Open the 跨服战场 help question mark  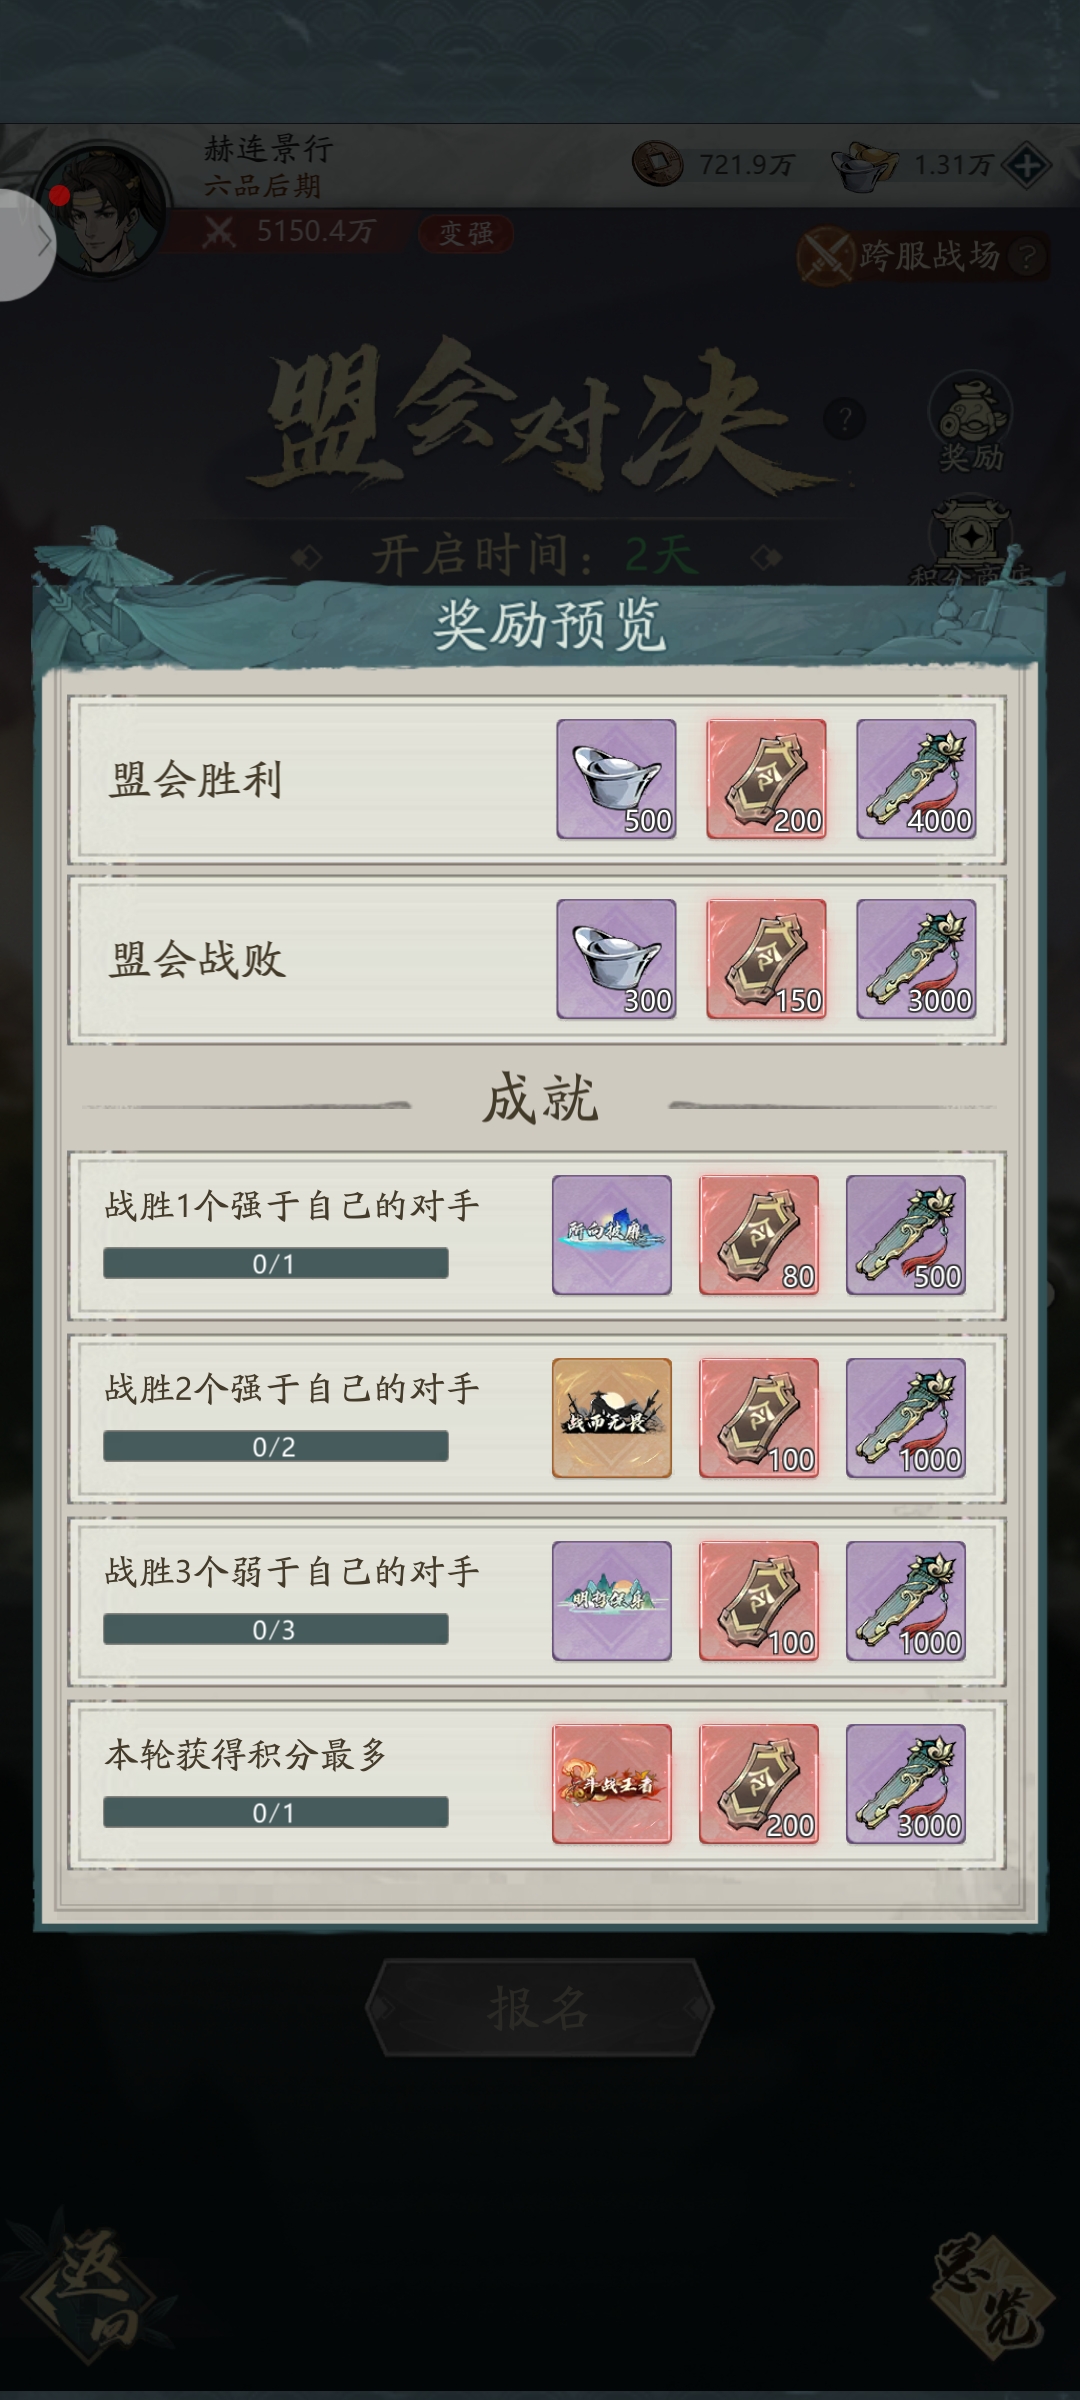(1024, 258)
